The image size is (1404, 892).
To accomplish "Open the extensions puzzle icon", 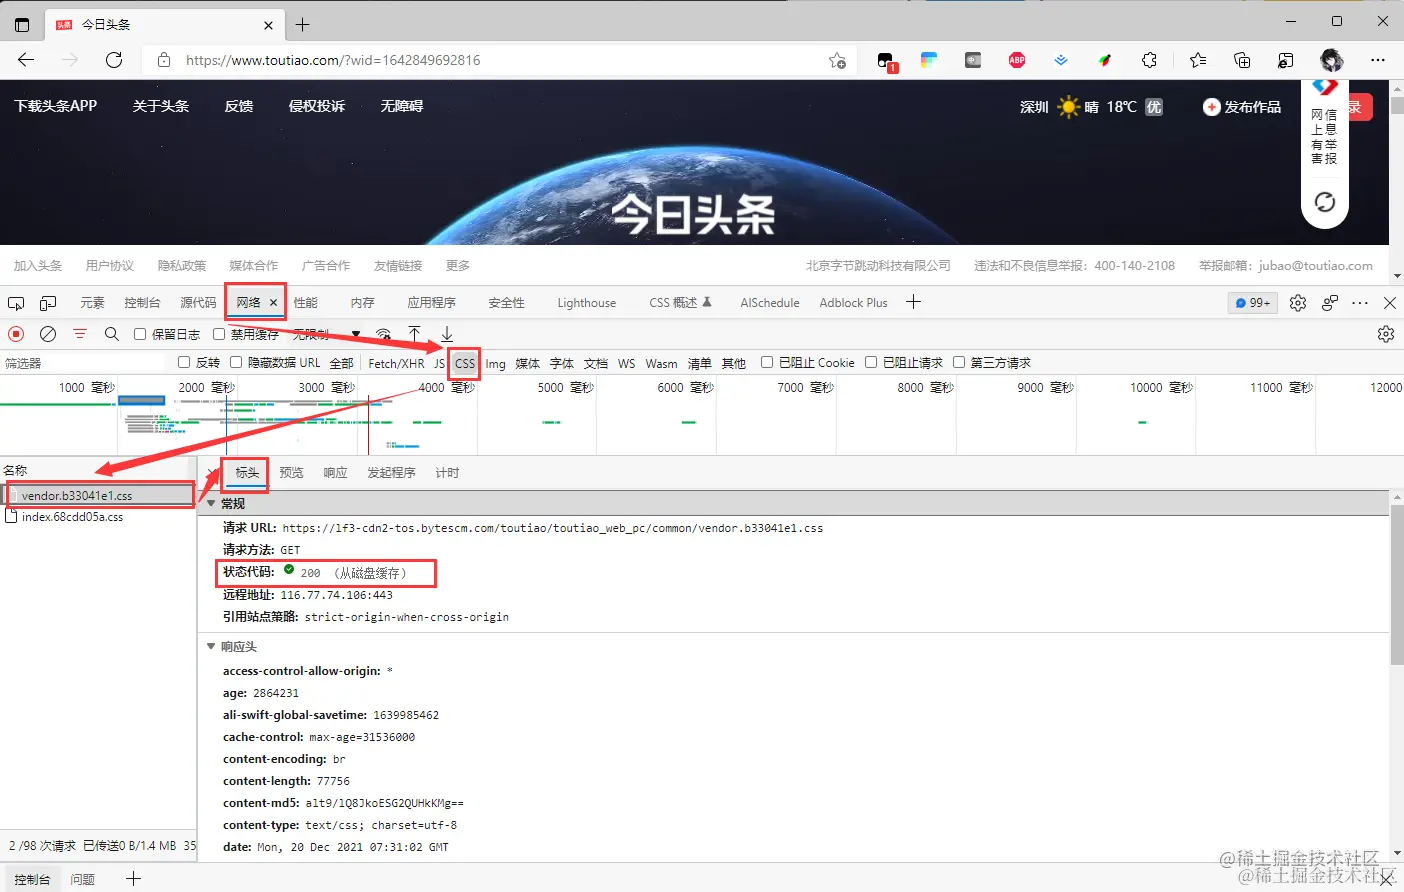I will [x=1149, y=60].
